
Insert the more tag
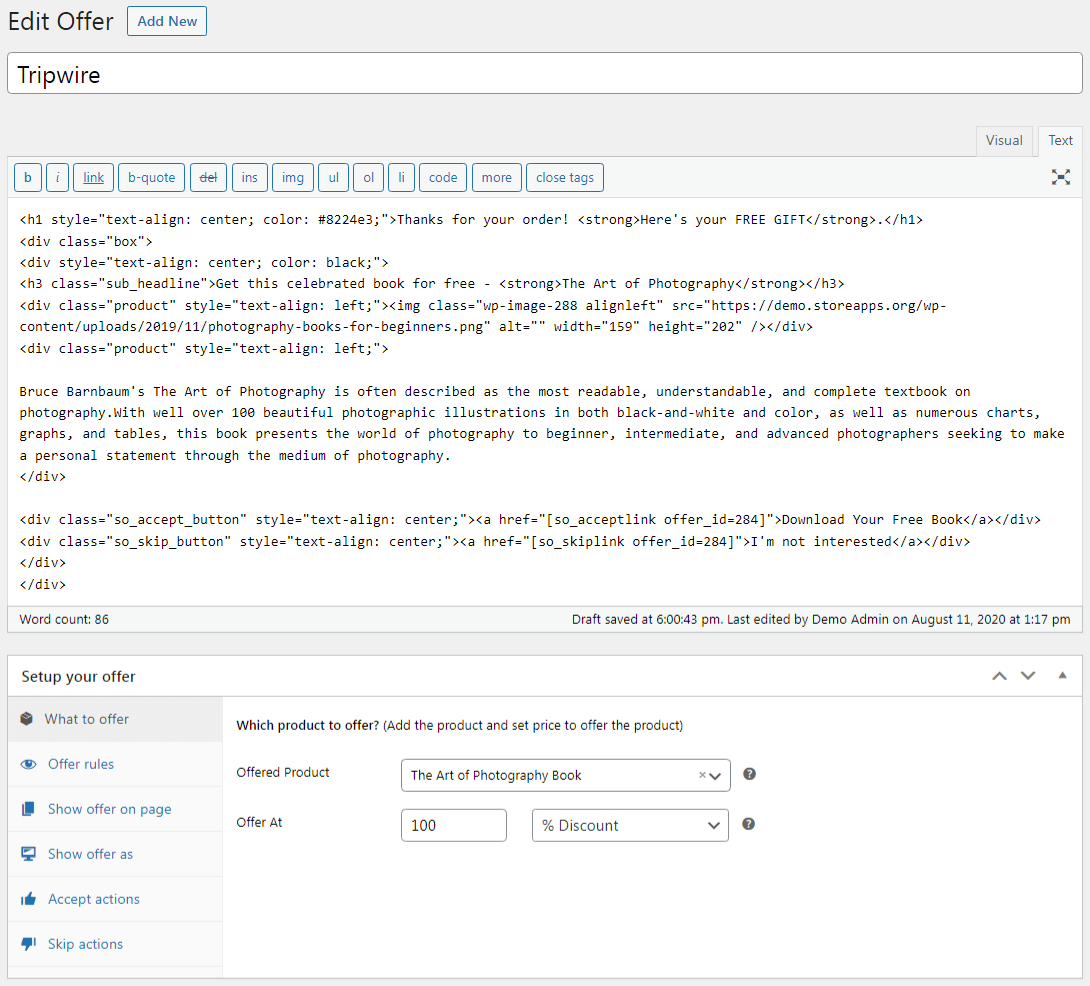(496, 177)
